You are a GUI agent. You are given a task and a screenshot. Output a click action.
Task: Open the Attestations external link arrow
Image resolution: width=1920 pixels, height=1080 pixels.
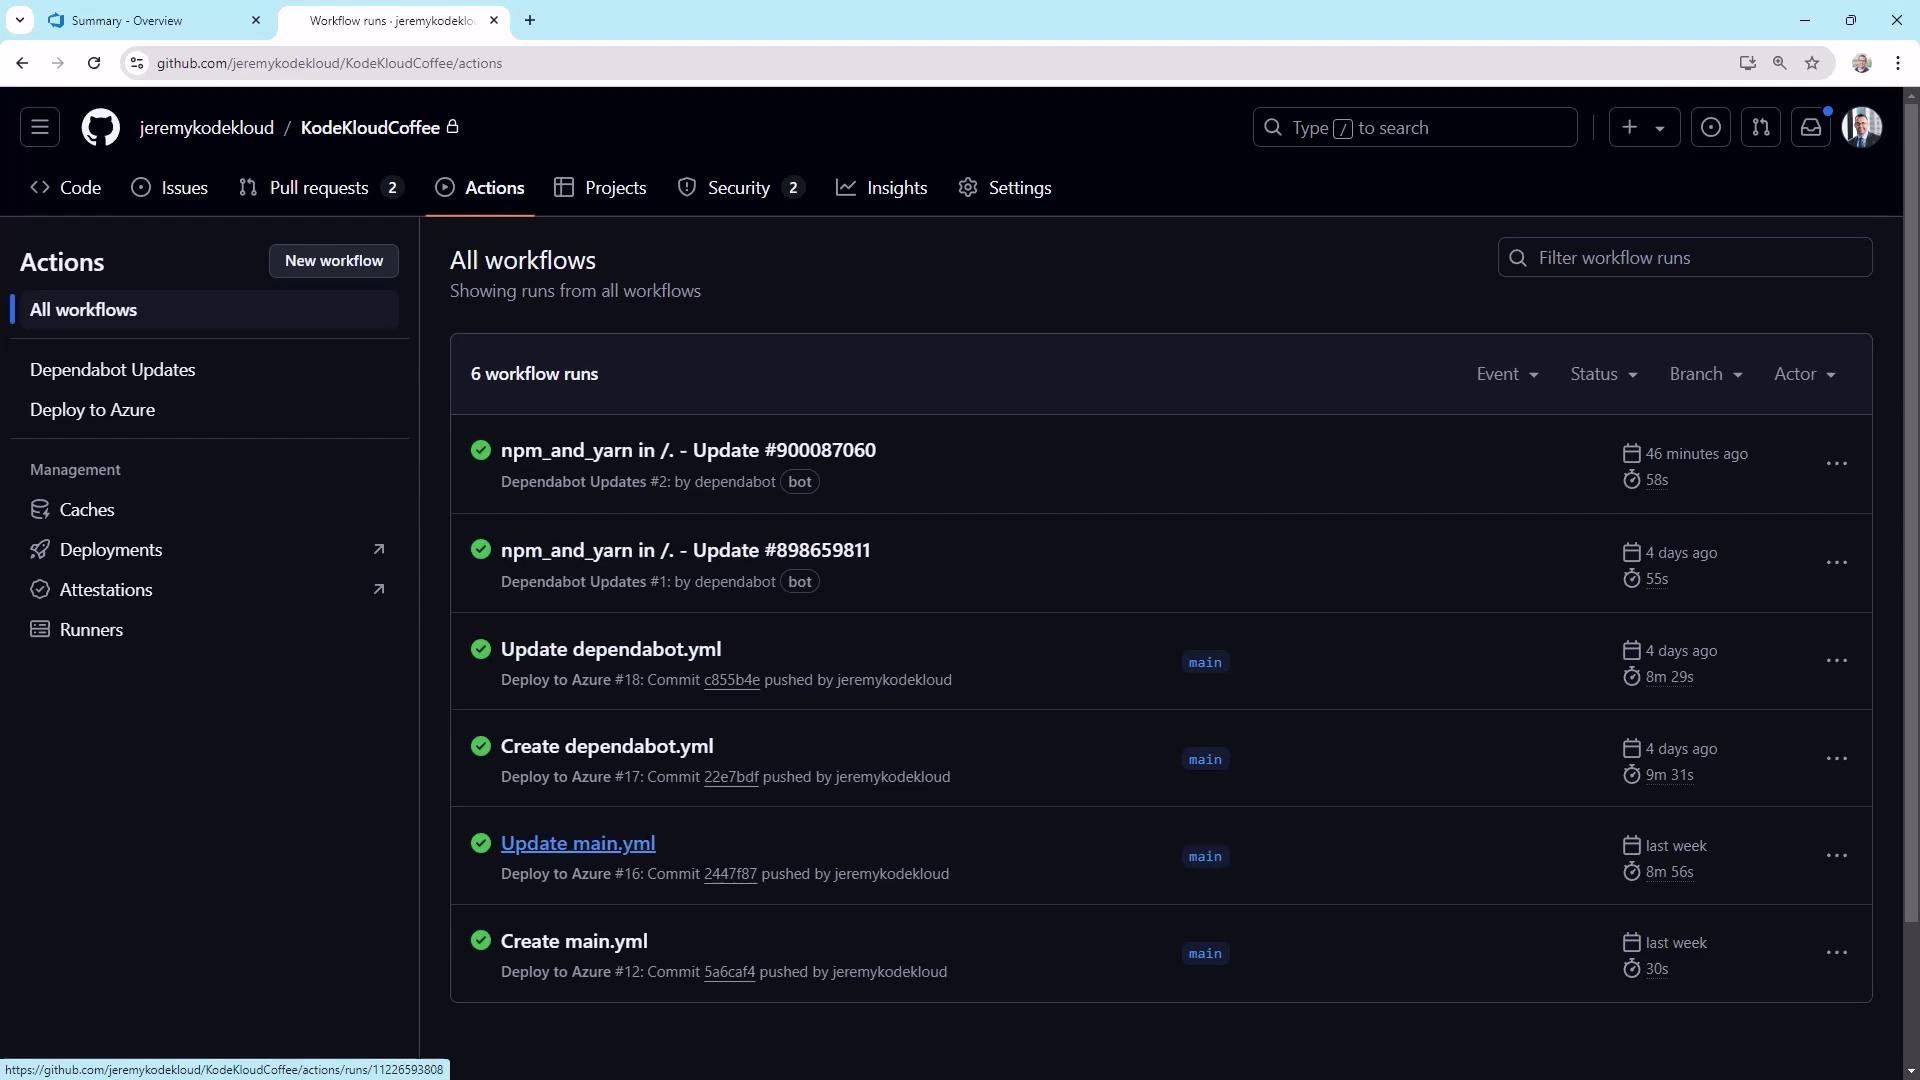[x=379, y=589]
